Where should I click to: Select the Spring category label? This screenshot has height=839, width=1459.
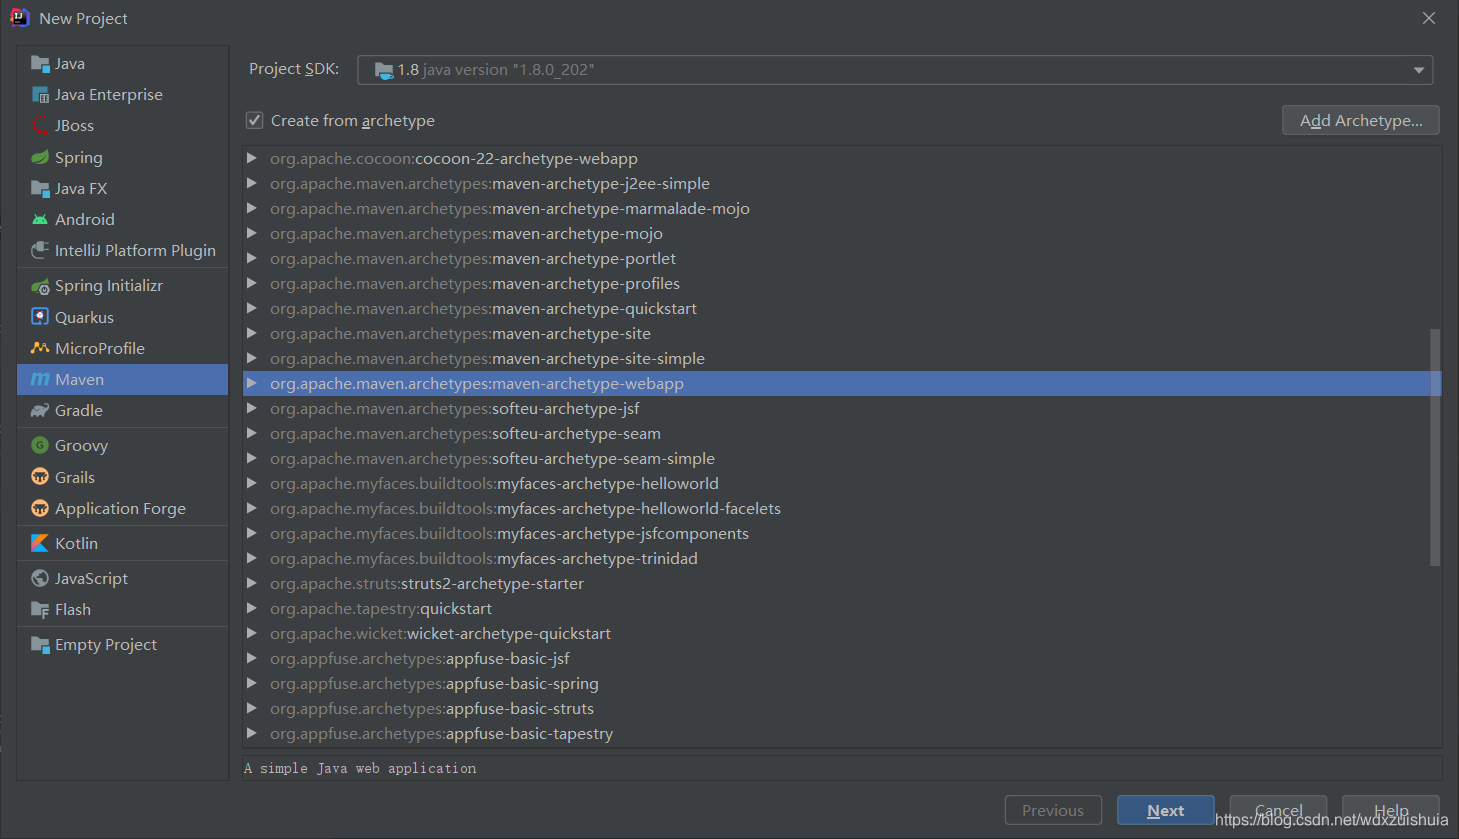(79, 158)
